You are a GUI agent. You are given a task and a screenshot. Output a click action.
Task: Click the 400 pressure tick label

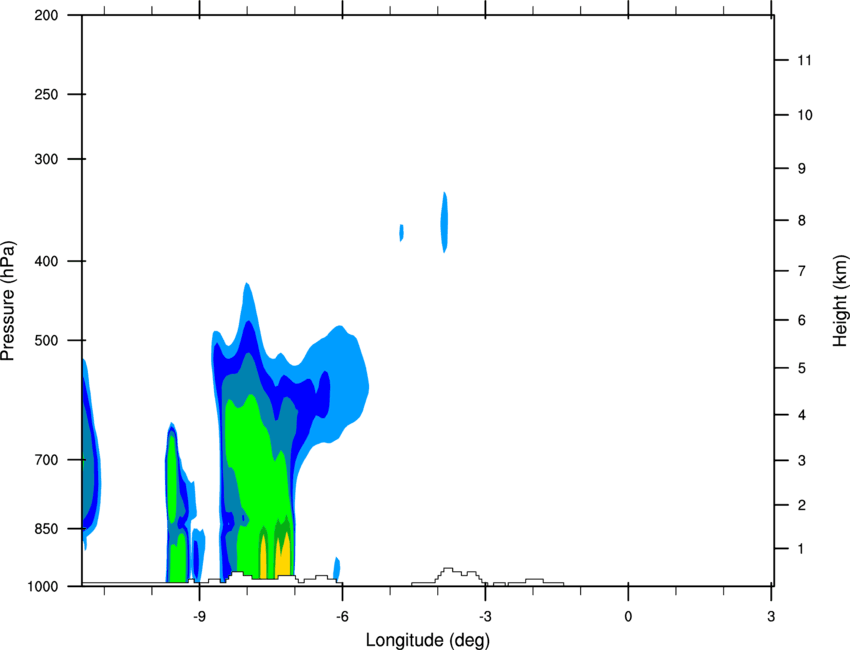[x=46, y=261]
